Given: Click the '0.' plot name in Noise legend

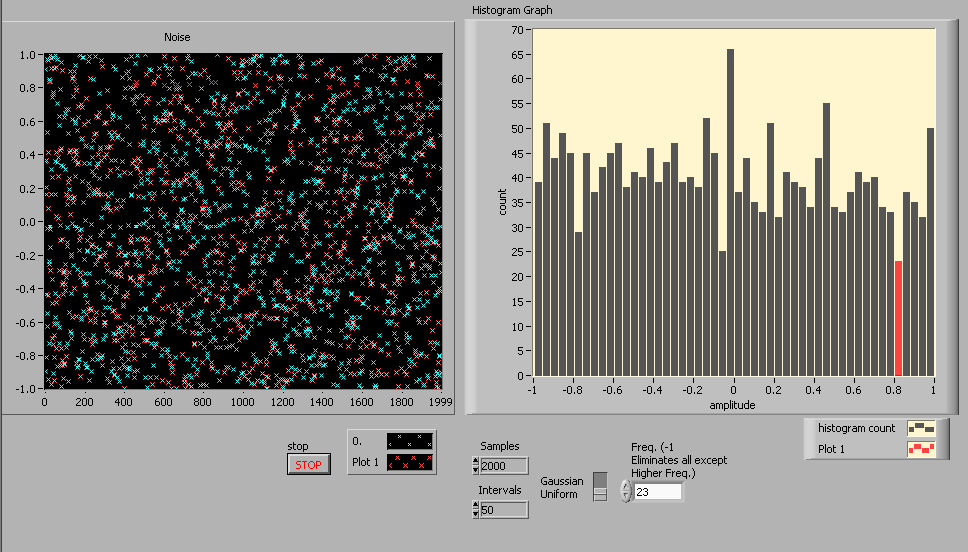Looking at the screenshot, I should pos(357,441).
